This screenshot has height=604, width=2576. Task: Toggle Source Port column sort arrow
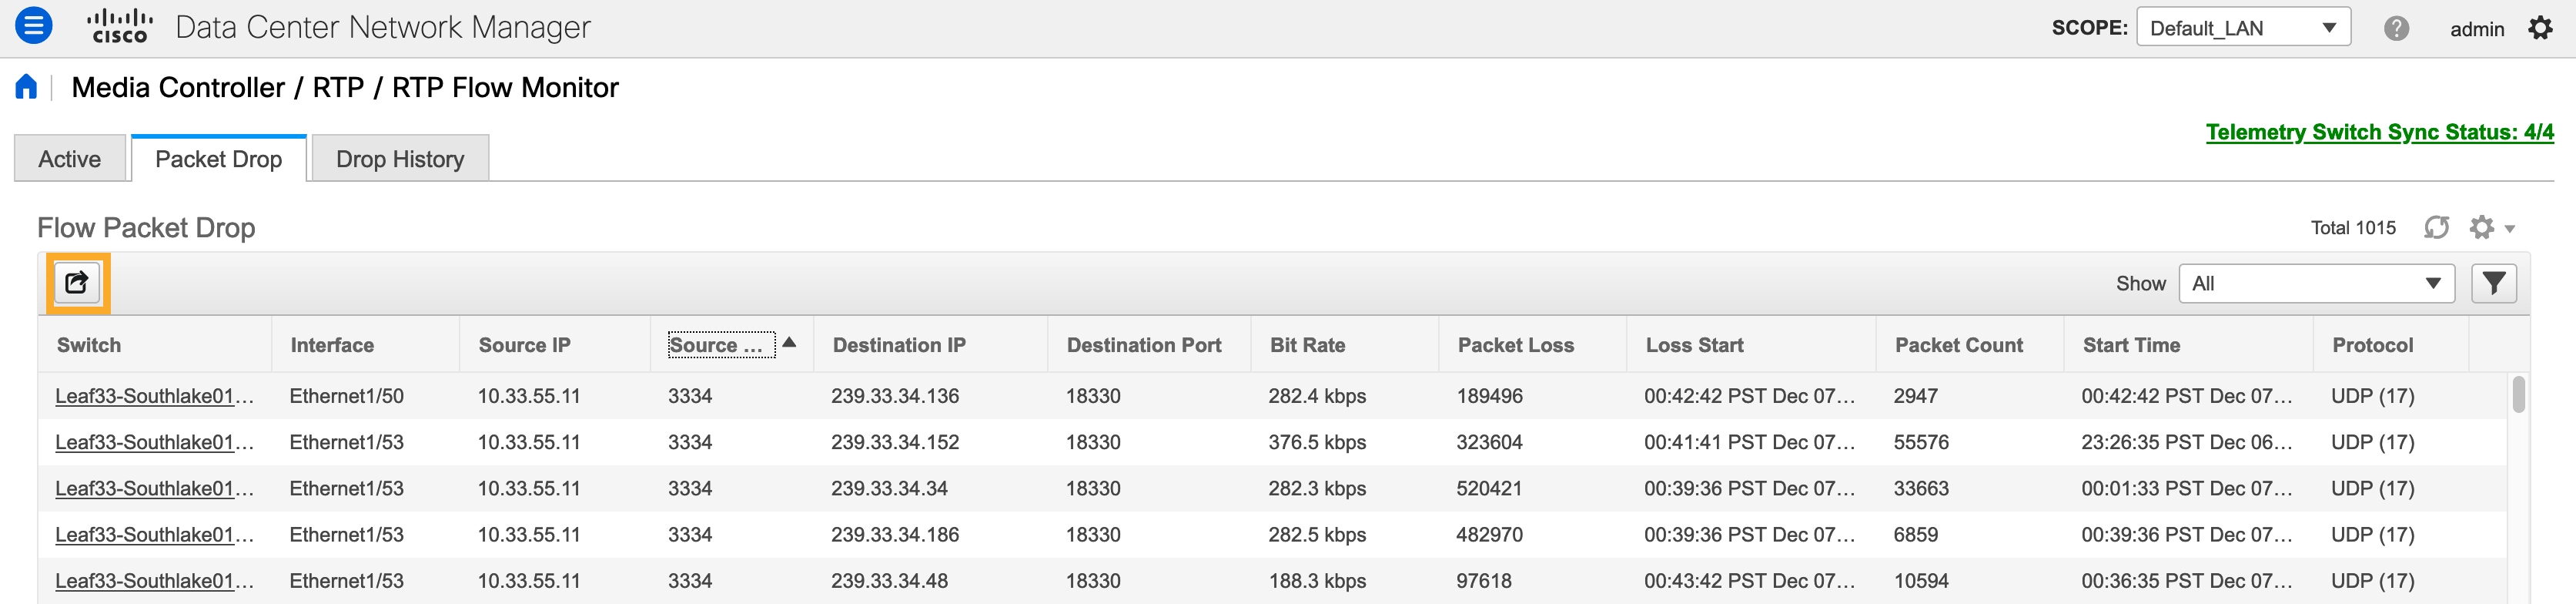point(789,342)
